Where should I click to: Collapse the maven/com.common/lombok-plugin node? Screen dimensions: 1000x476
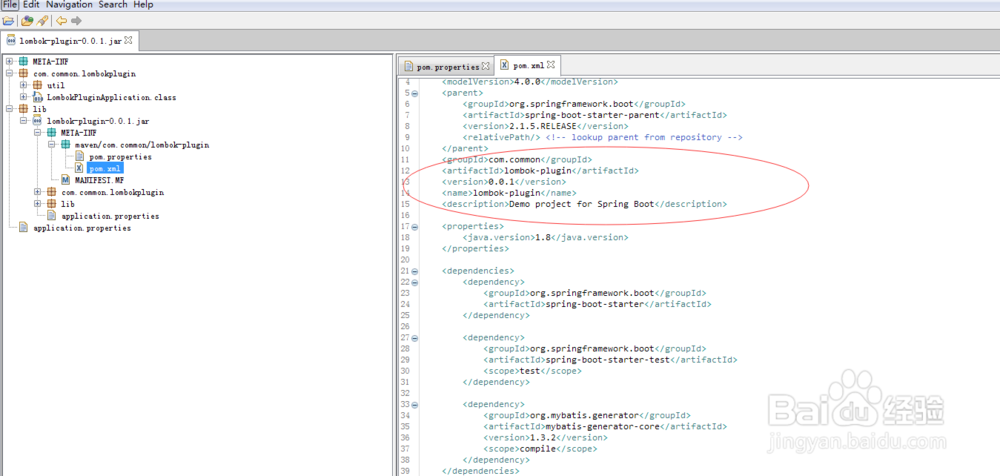click(x=51, y=145)
